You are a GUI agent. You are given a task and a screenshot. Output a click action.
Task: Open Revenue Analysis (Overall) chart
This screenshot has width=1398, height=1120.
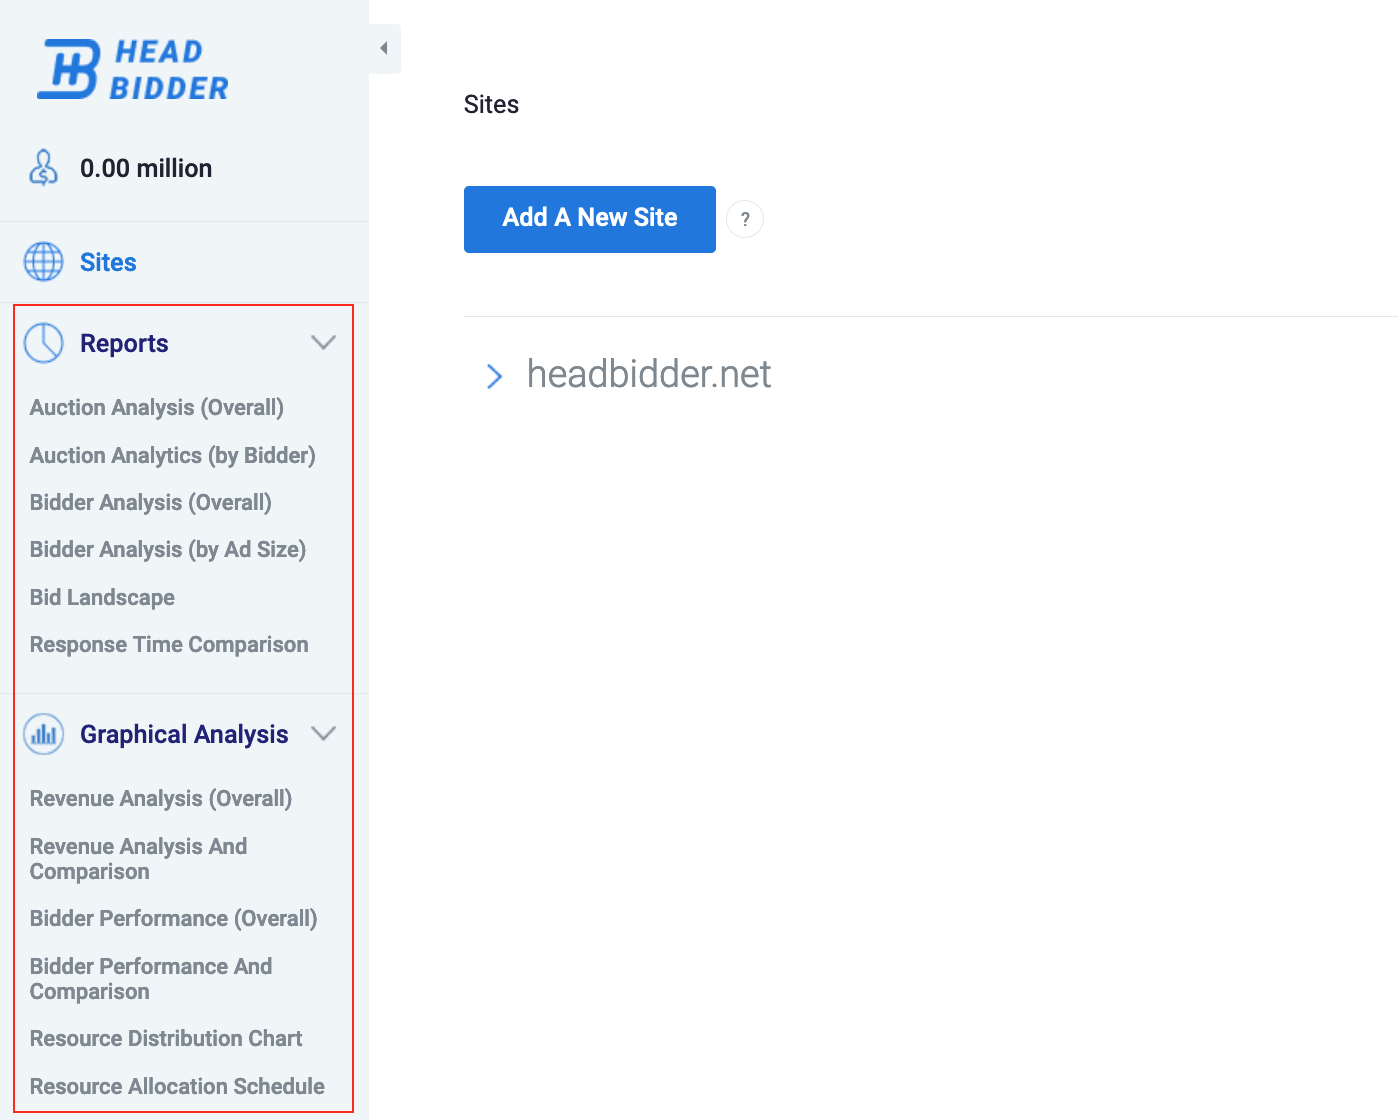[x=161, y=799]
